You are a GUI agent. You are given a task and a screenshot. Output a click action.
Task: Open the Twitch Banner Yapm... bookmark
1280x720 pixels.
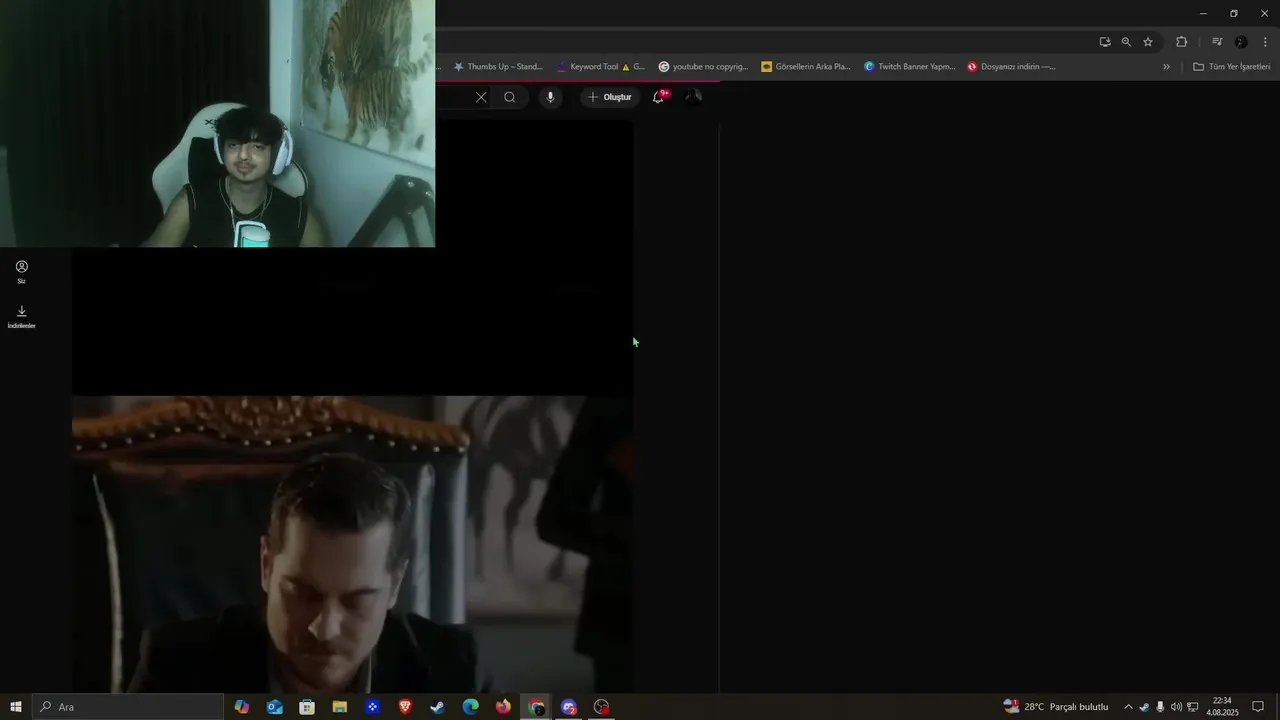coord(910,67)
